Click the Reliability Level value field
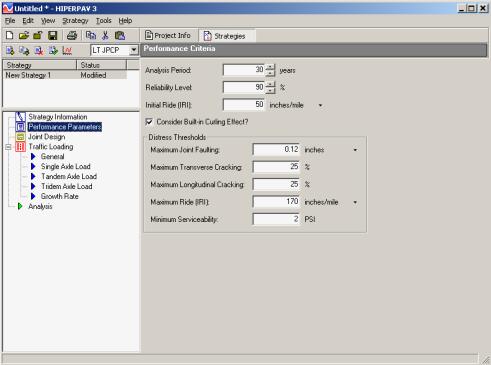This screenshot has height=365, width=491. [244, 87]
